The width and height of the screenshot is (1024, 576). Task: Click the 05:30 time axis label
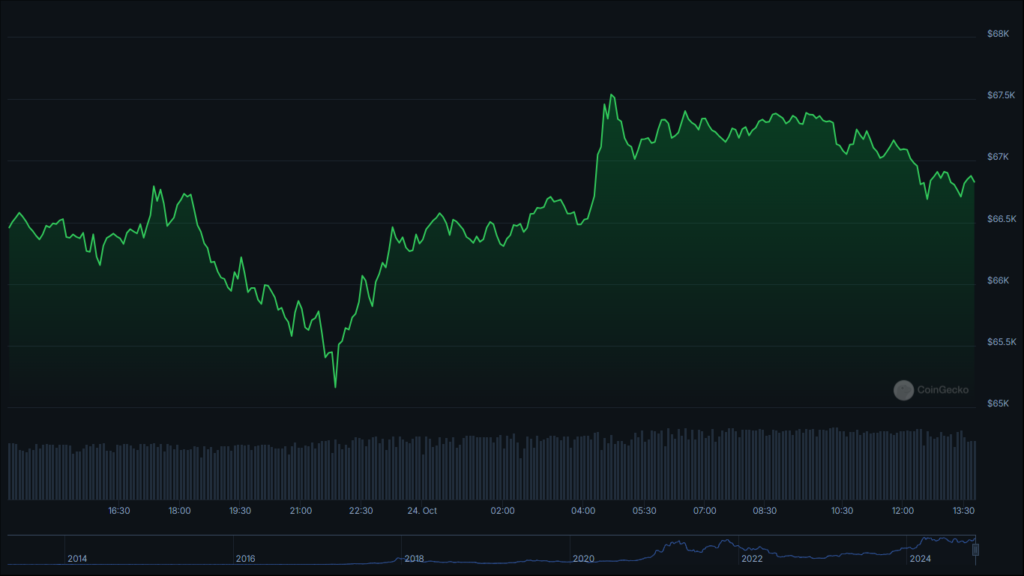(644, 511)
